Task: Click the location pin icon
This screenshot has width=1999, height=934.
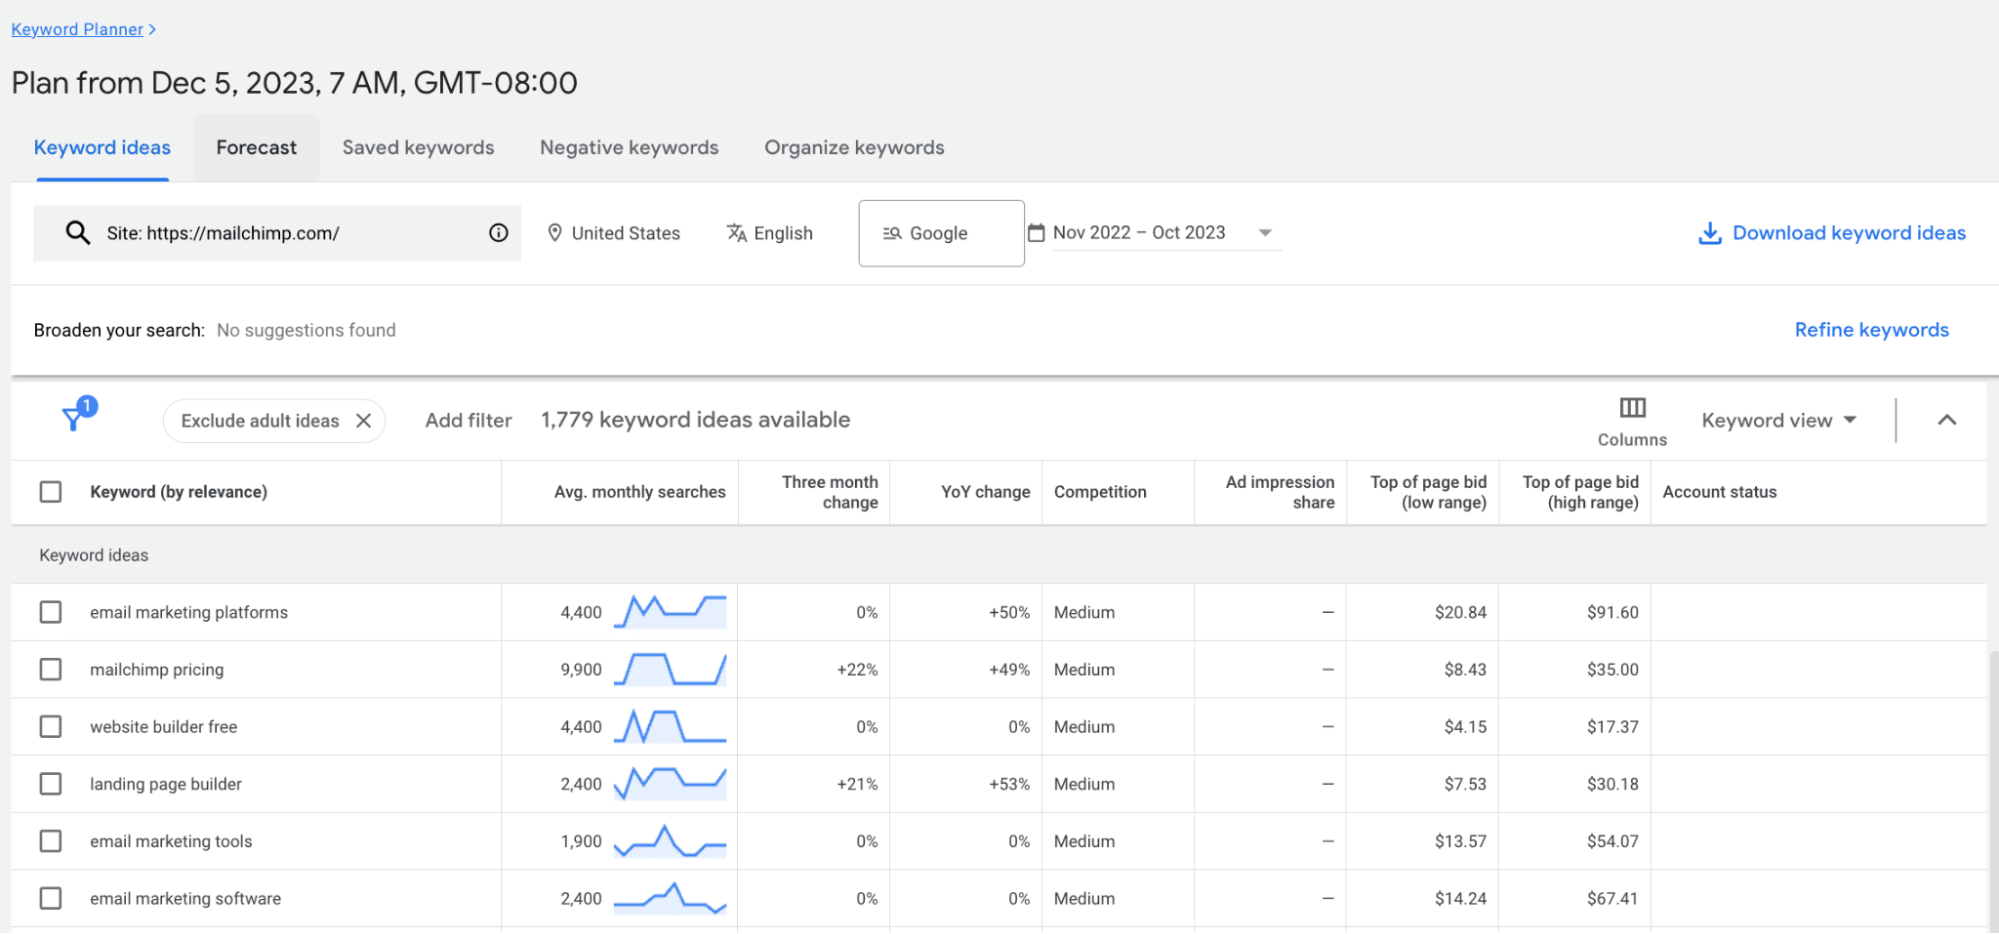Action: click(555, 233)
